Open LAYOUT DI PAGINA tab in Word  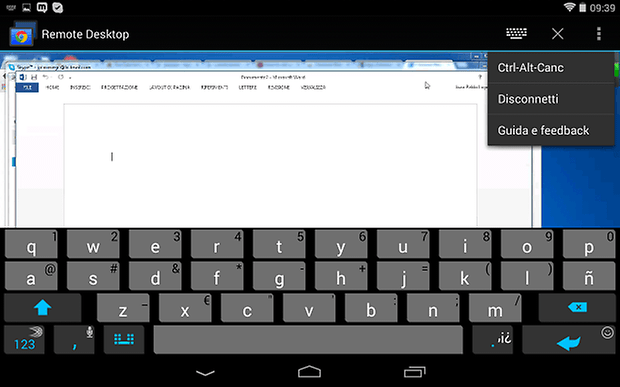(x=169, y=87)
